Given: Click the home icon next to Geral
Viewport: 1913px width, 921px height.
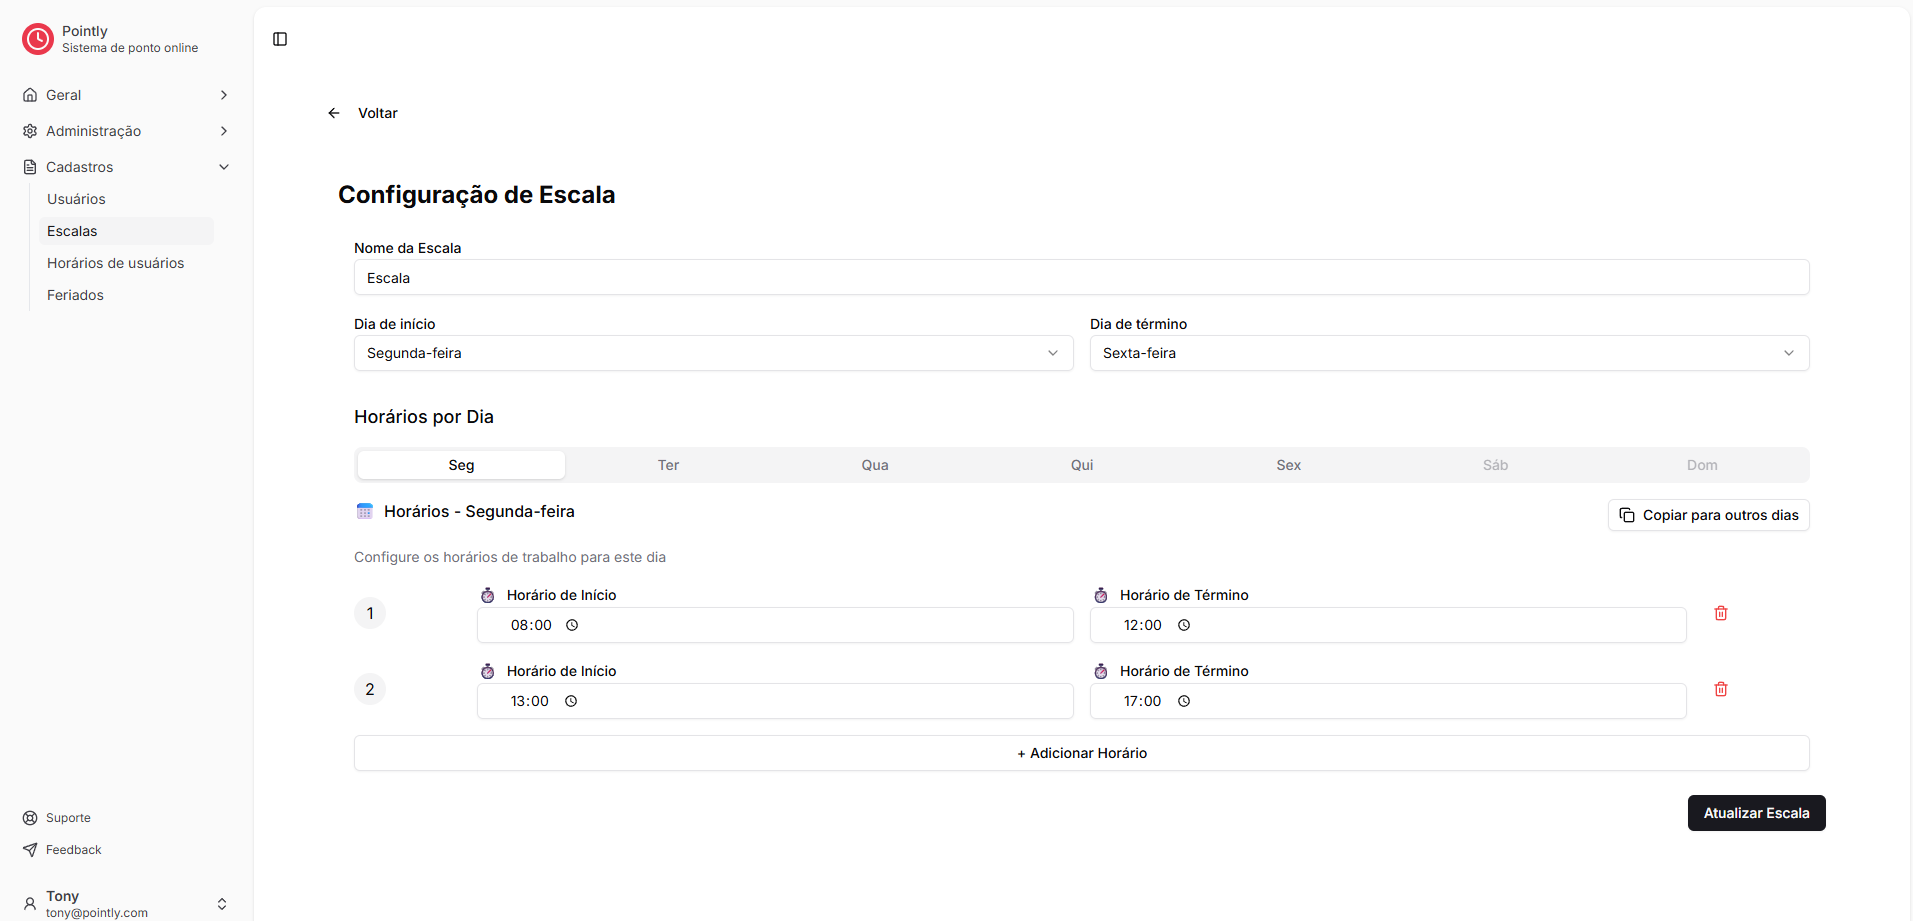Looking at the screenshot, I should tap(29, 94).
